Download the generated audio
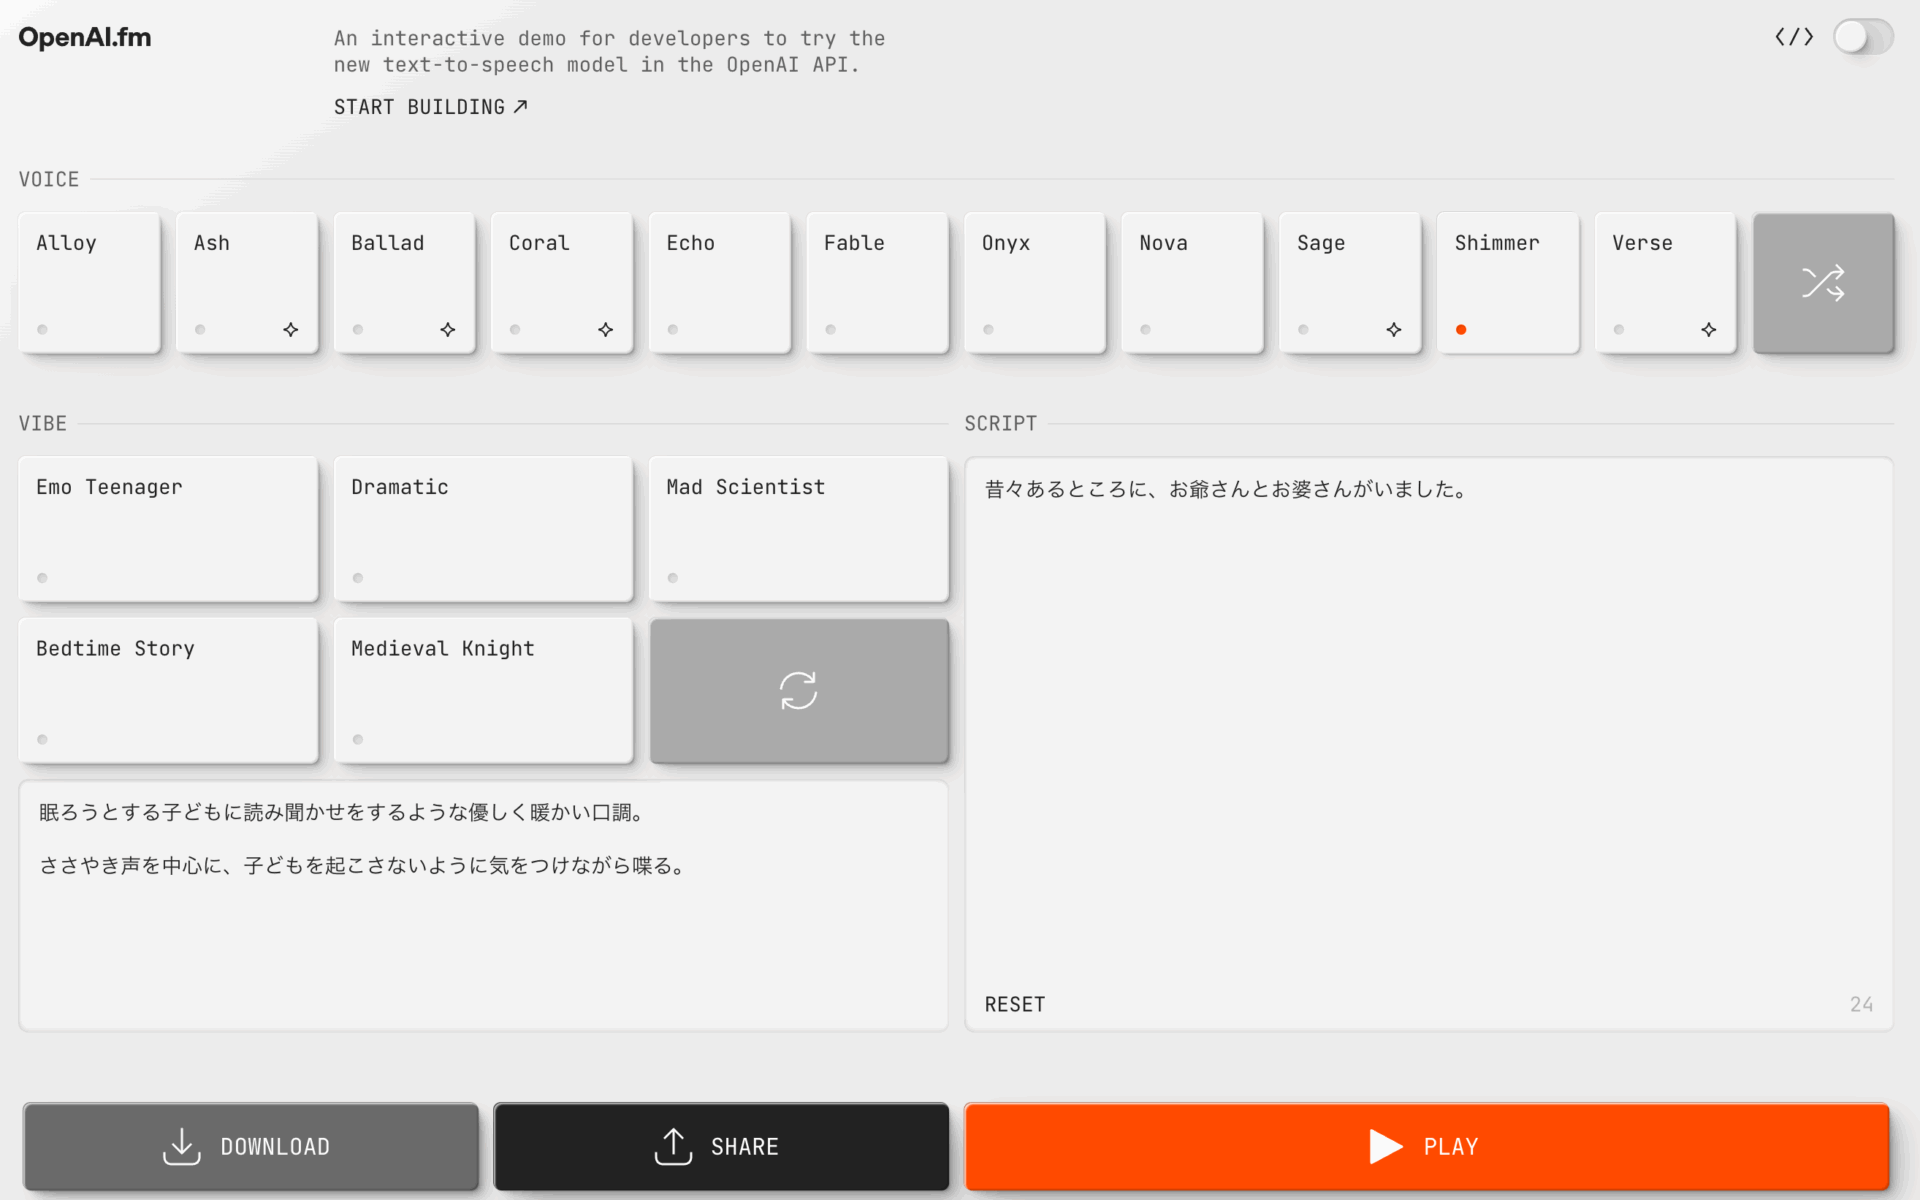1920x1200 pixels. pyautogui.click(x=250, y=1146)
